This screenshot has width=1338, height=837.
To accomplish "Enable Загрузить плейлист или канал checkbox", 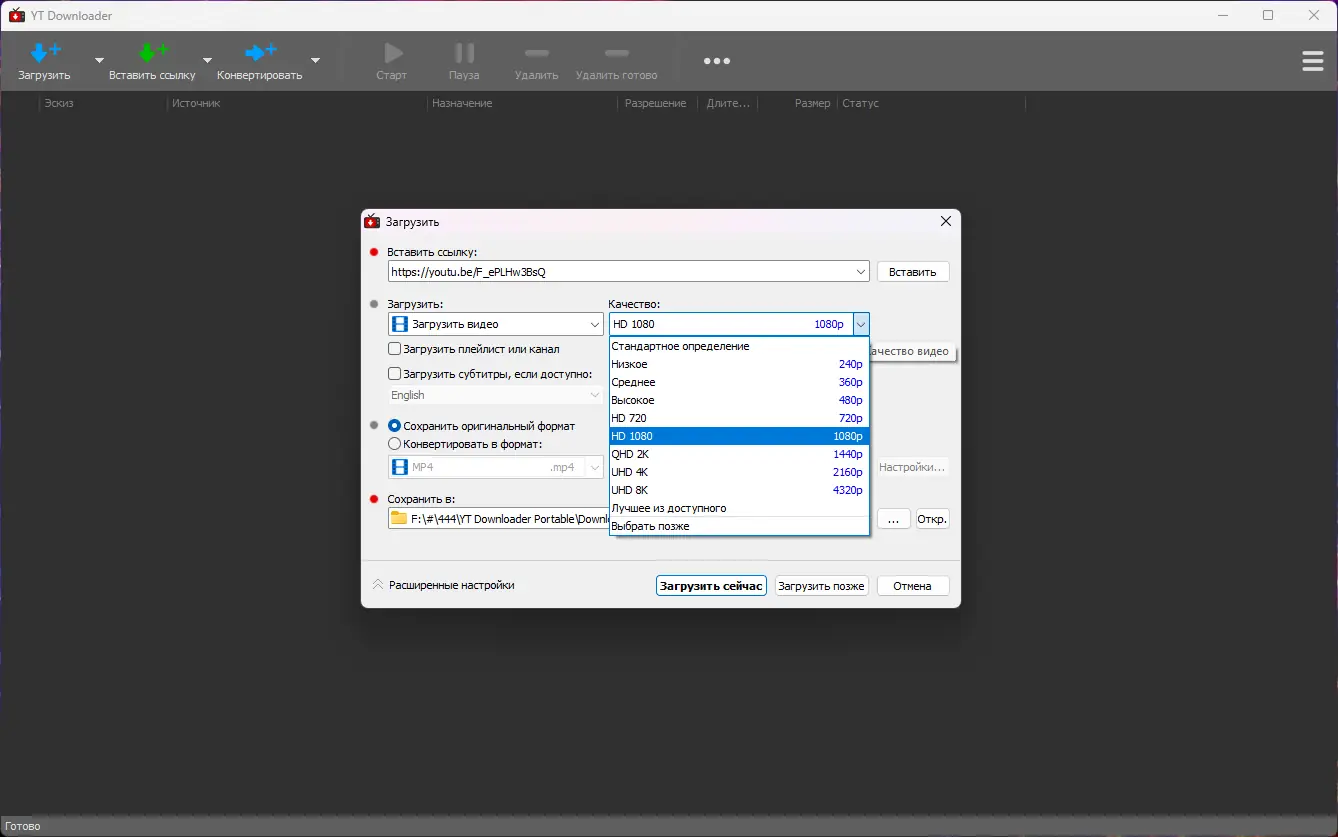I will pos(395,349).
